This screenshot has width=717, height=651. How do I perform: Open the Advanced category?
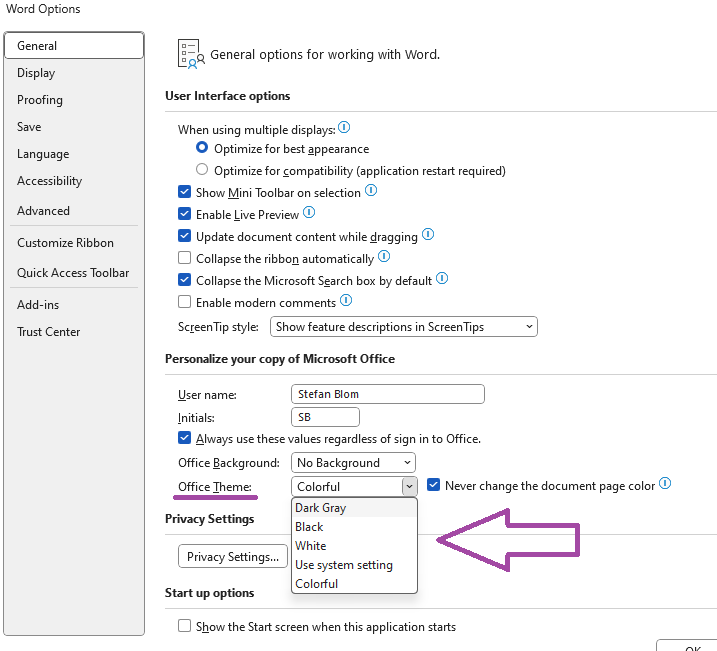[74, 211]
